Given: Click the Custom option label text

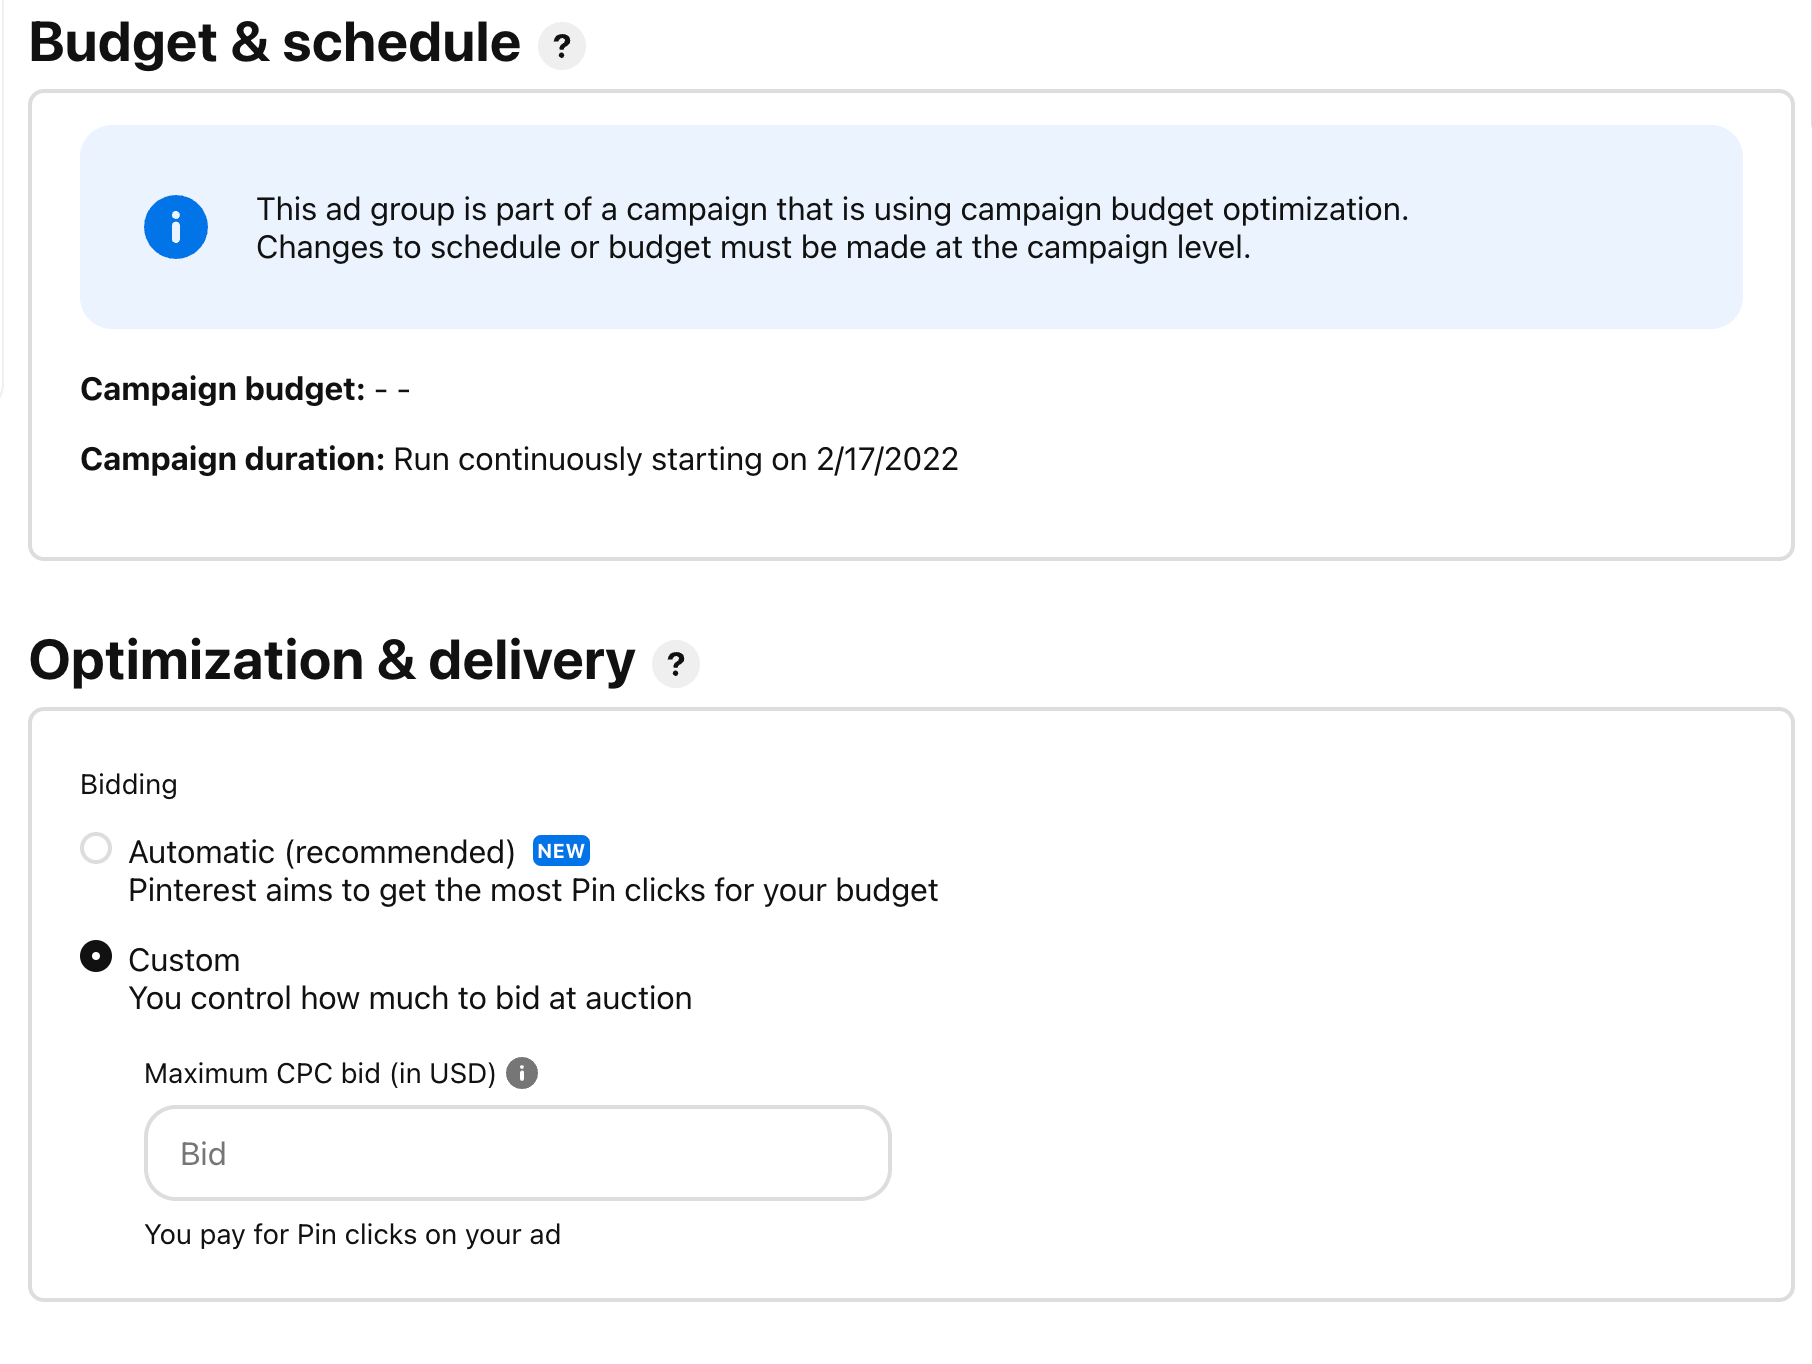Looking at the screenshot, I should (184, 960).
